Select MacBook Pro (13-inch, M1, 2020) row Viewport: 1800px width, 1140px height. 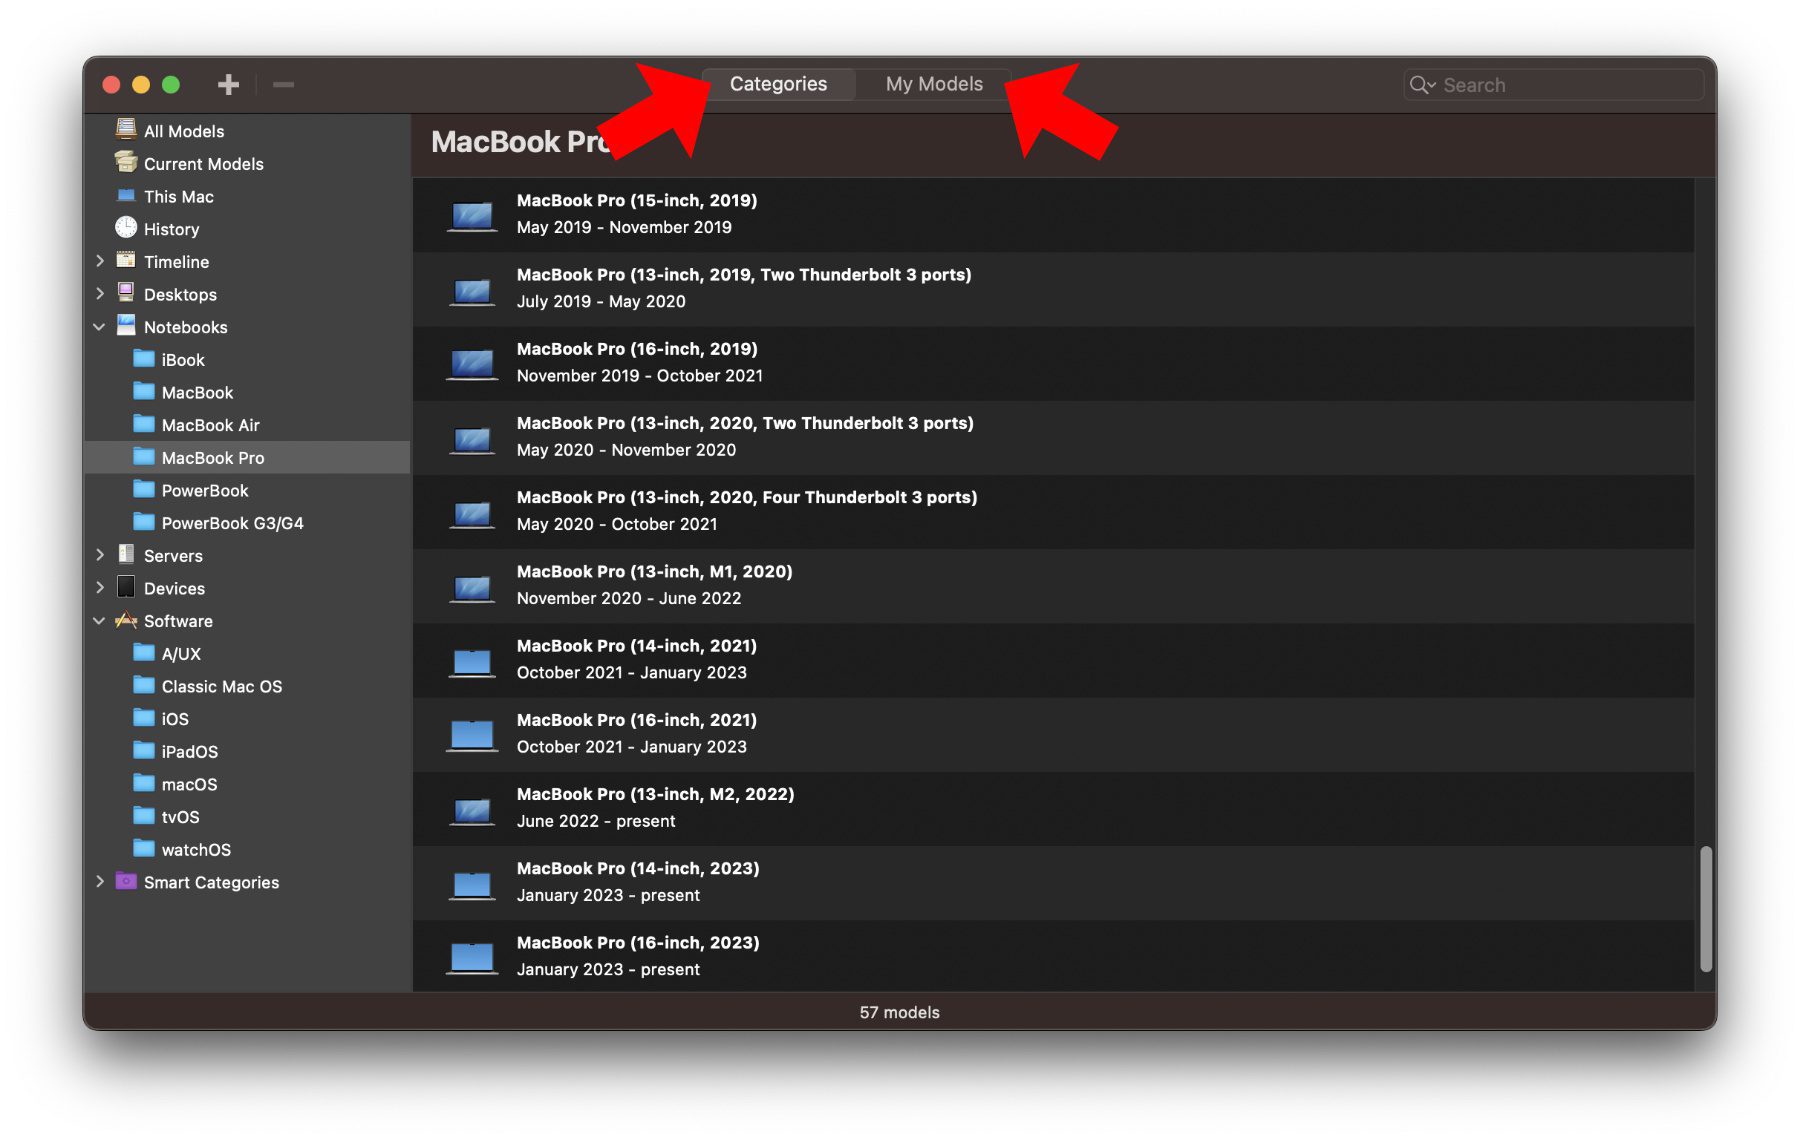point(1053,585)
